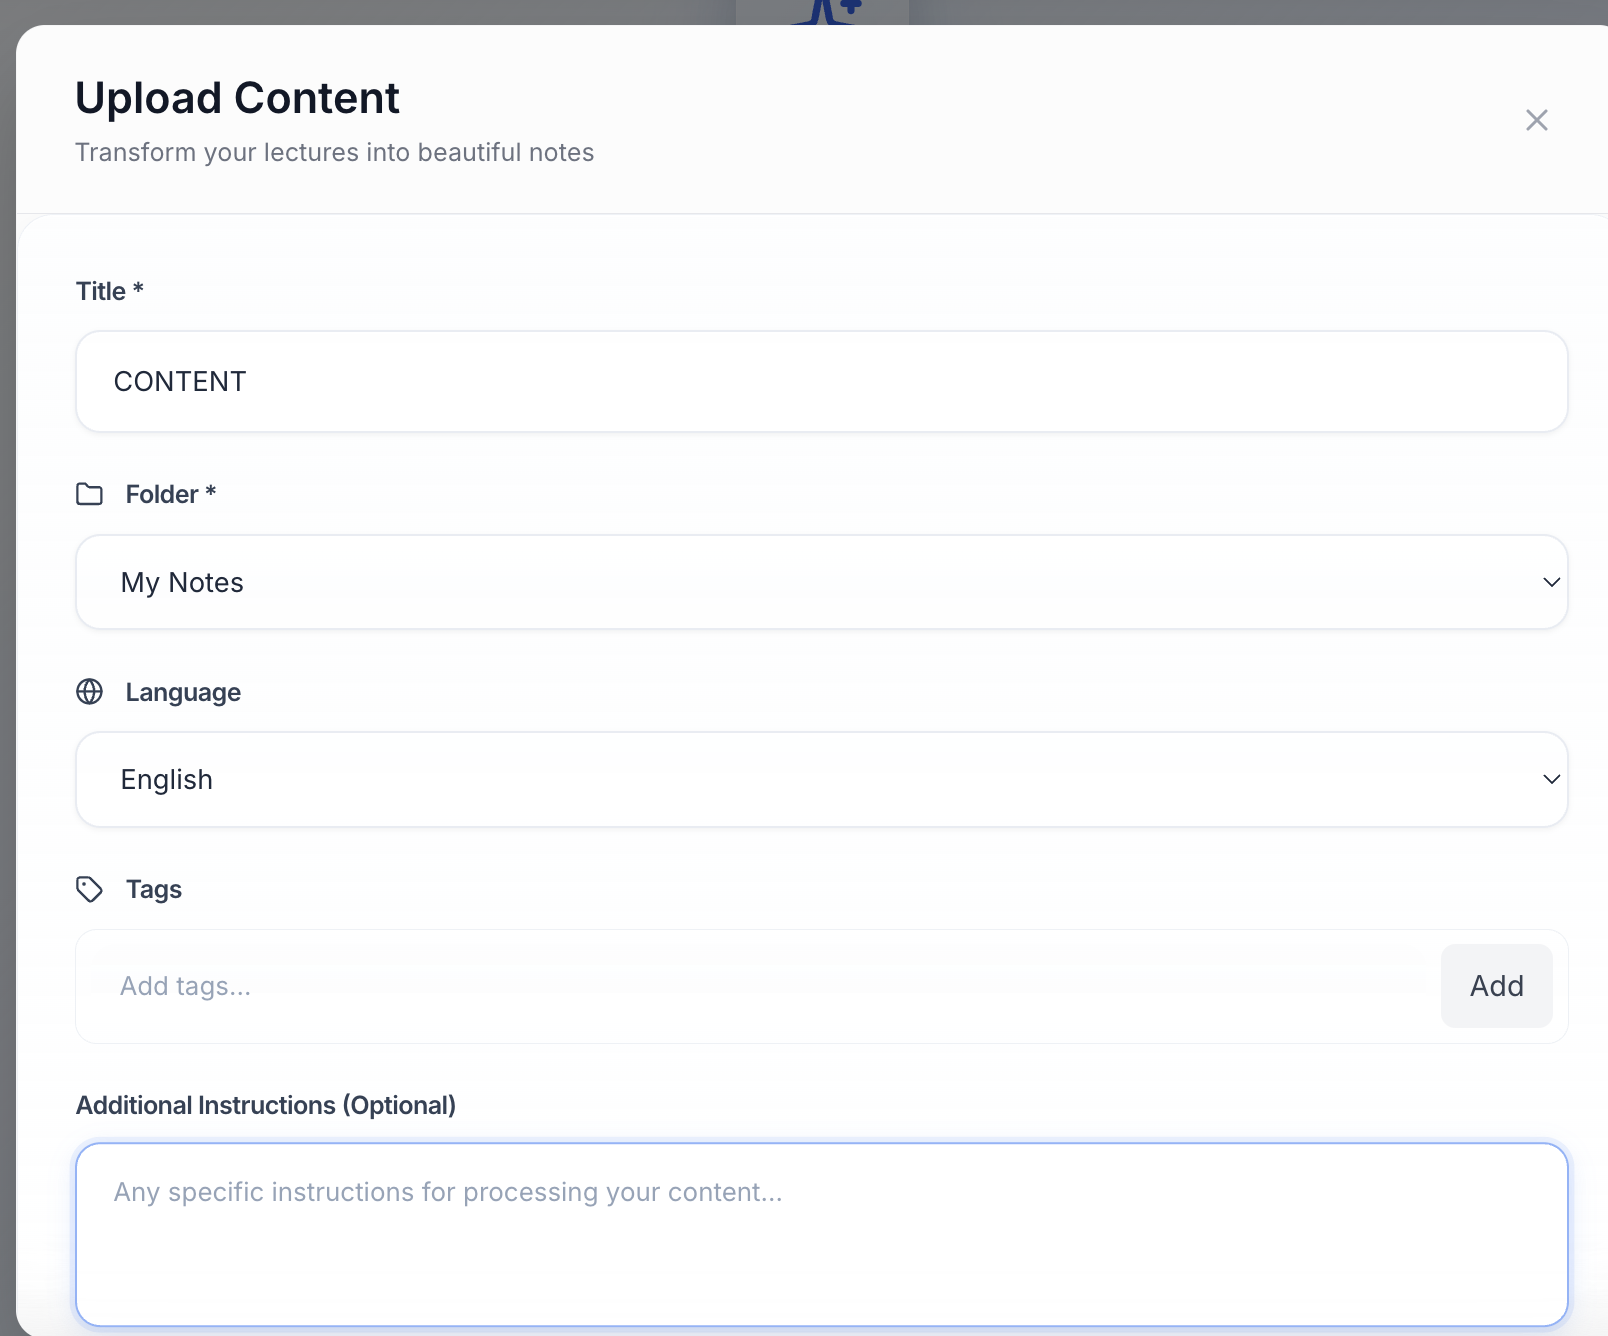
Task: Click the Upload Content heading
Action: [x=236, y=97]
